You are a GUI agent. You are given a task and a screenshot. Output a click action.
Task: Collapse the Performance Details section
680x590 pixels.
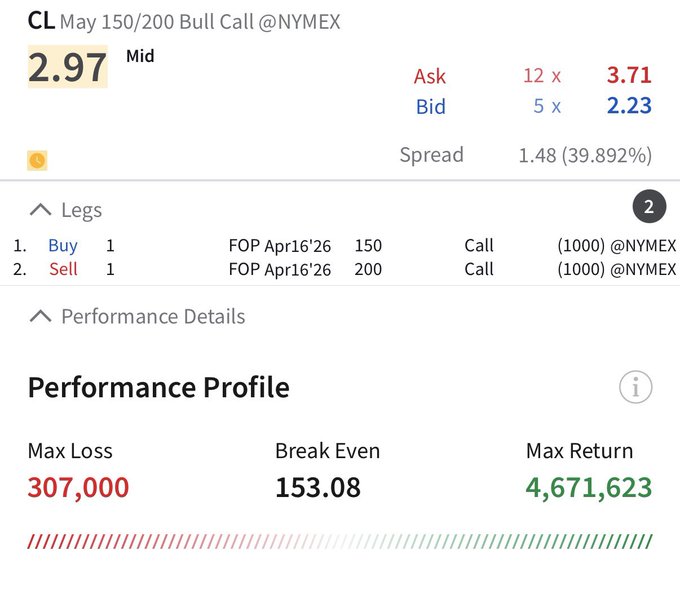pos(40,316)
